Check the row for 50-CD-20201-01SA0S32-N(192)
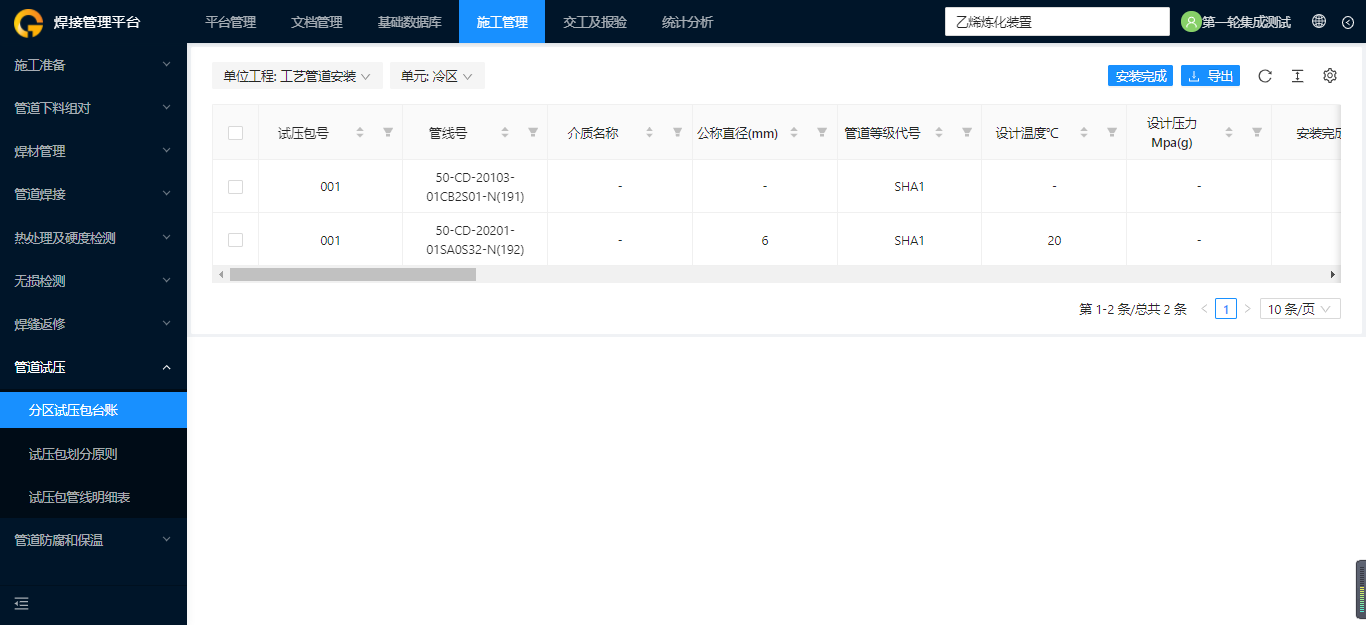Image resolution: width=1366 pixels, height=625 pixels. 235,240
